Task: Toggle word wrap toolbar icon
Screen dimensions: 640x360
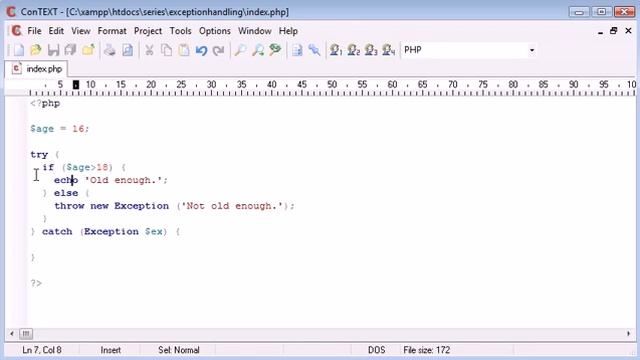Action: point(297,50)
